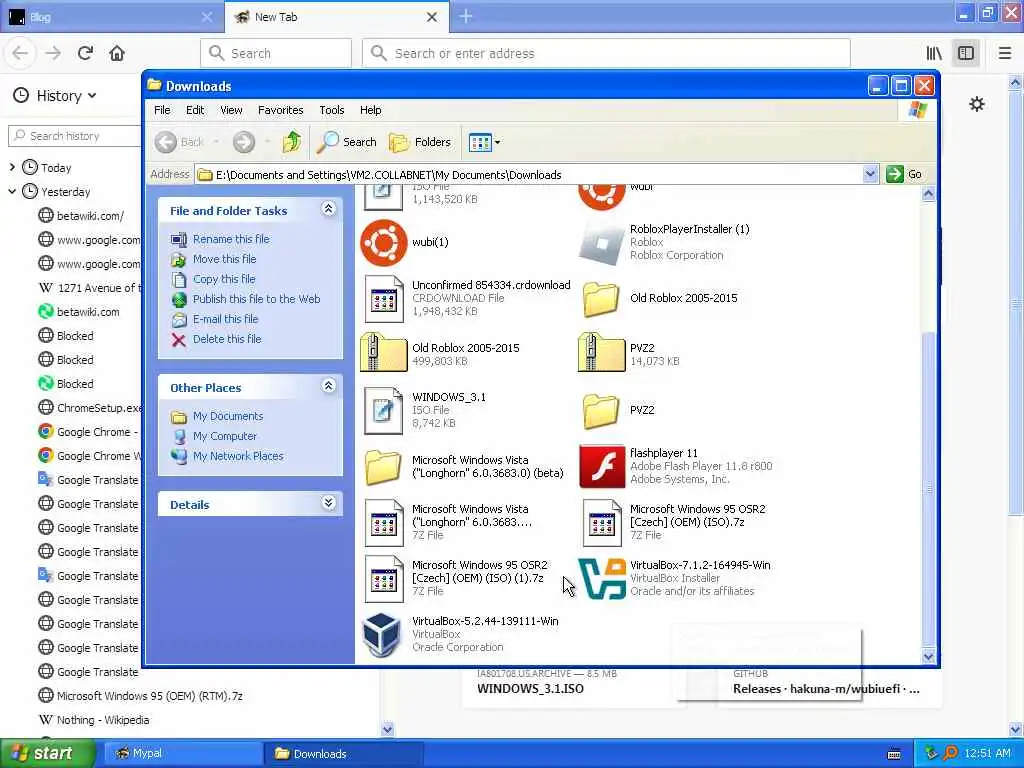
Task: Go to My Documents in Other Places
Action: point(228,416)
